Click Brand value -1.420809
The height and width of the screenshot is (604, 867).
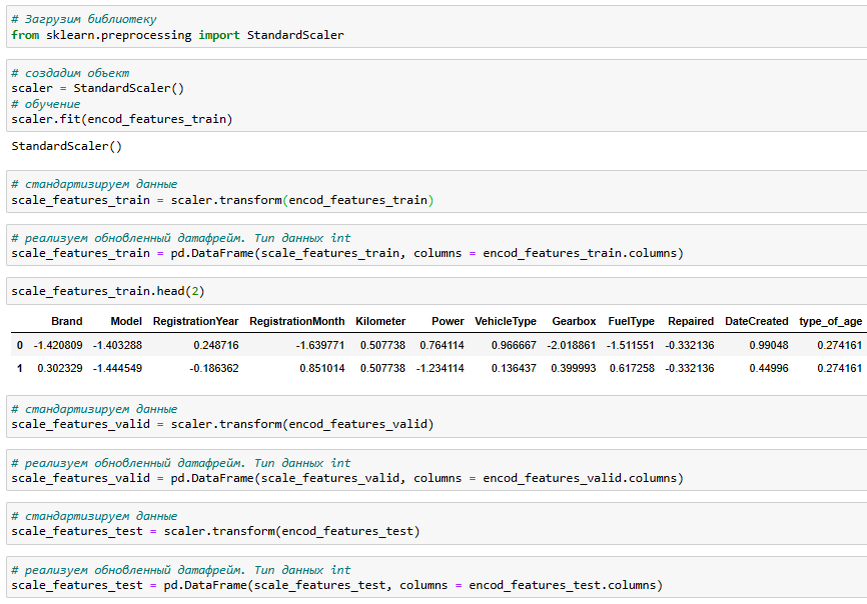click(58, 345)
